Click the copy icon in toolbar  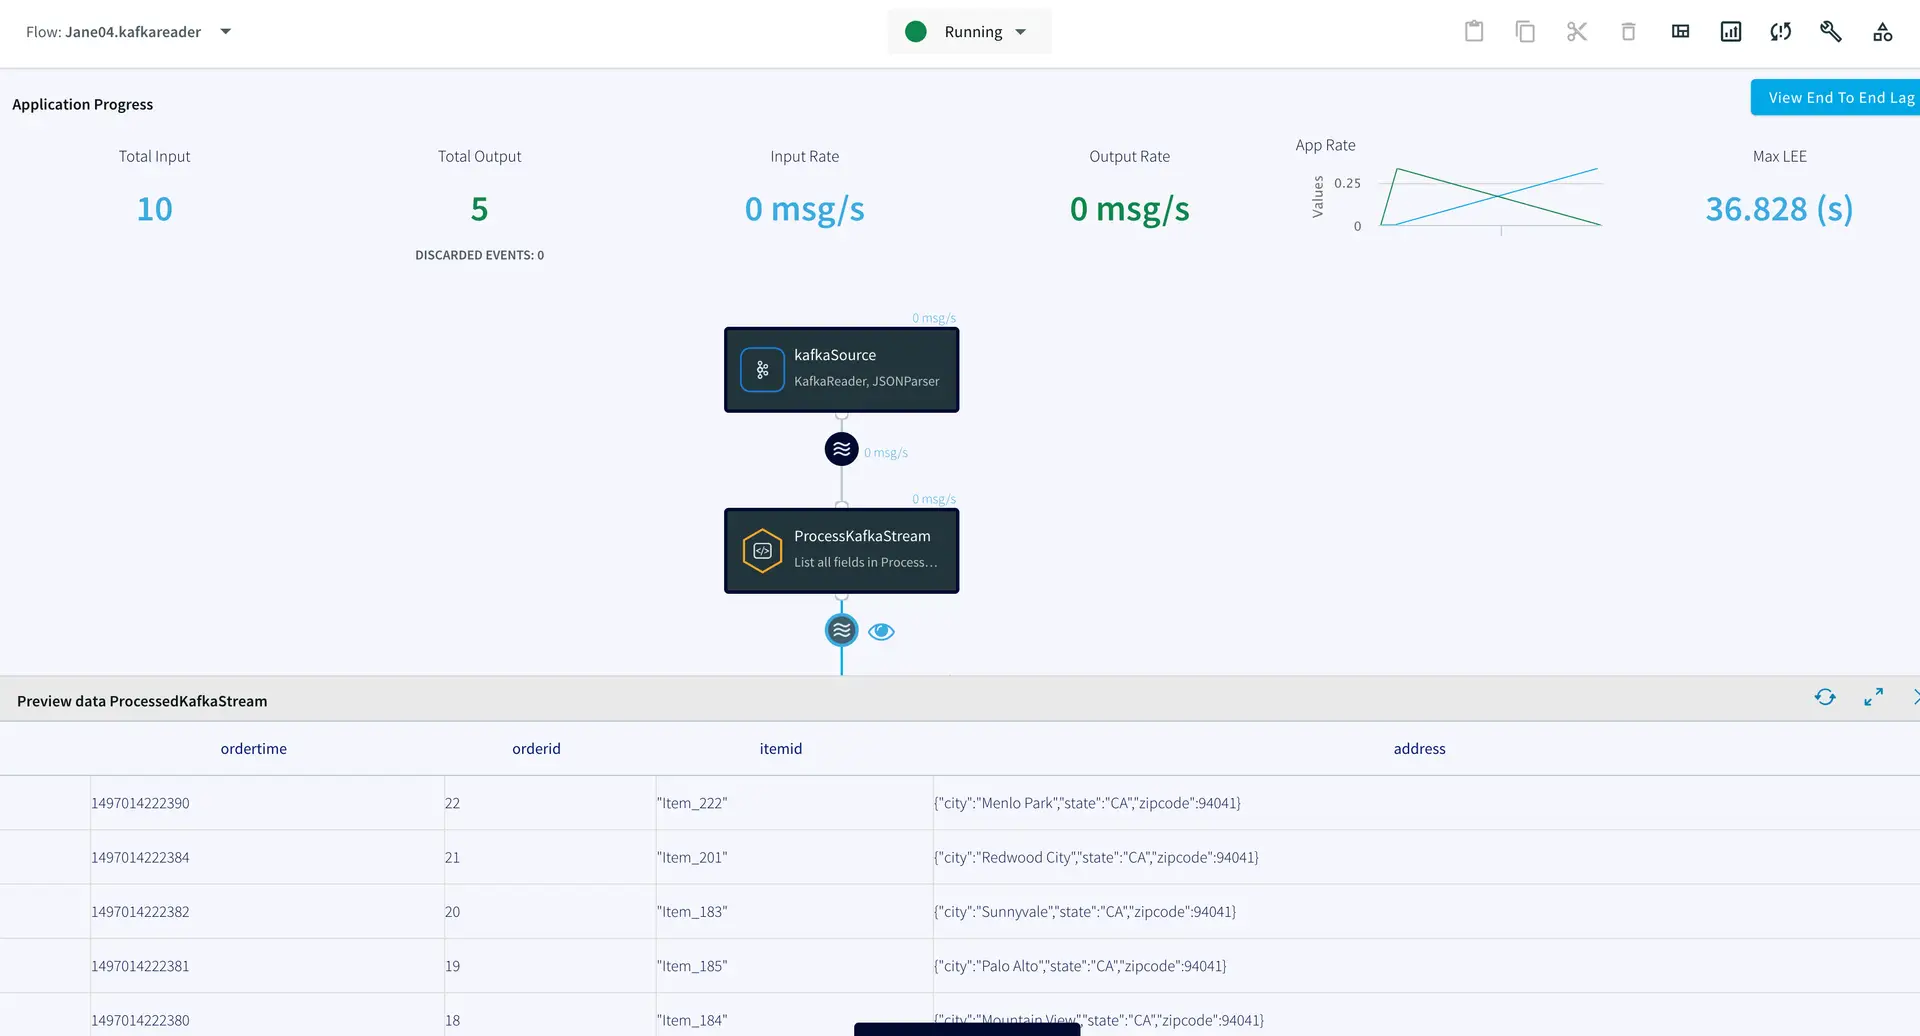click(1525, 32)
